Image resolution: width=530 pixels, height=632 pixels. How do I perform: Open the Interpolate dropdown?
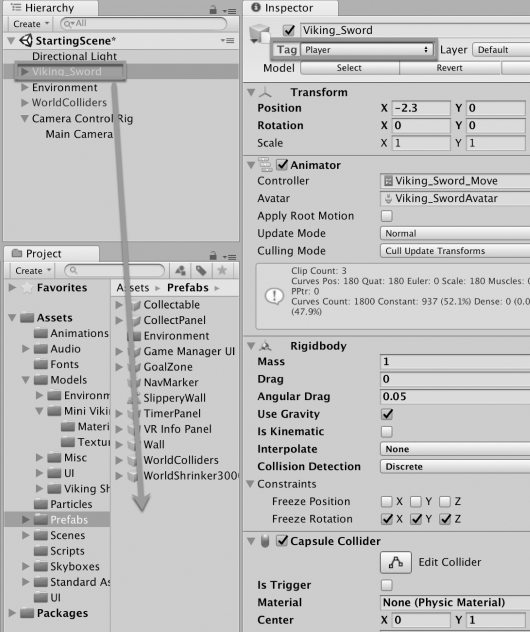pyautogui.click(x=455, y=449)
